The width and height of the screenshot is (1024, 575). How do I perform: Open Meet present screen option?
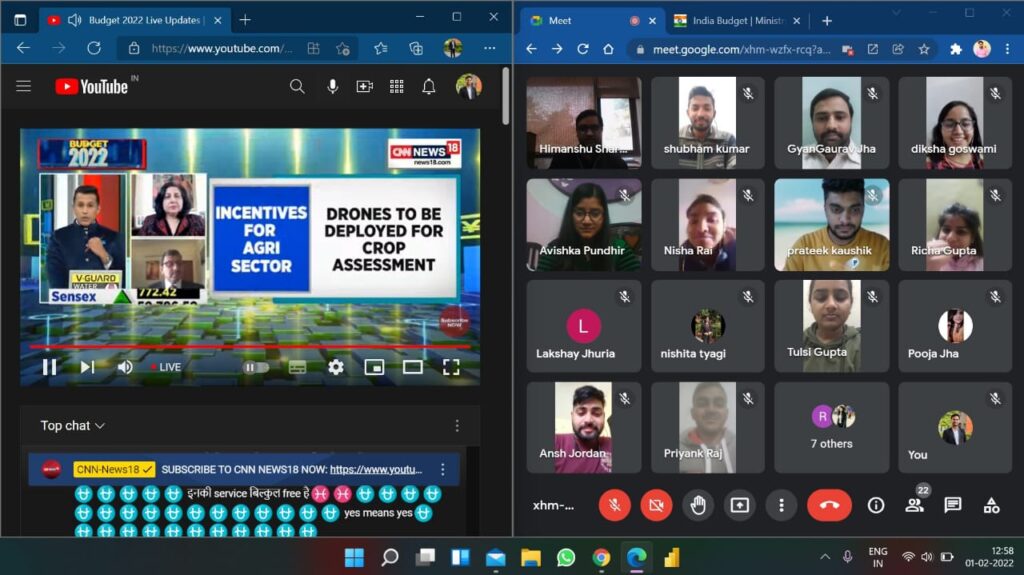pyautogui.click(x=740, y=505)
